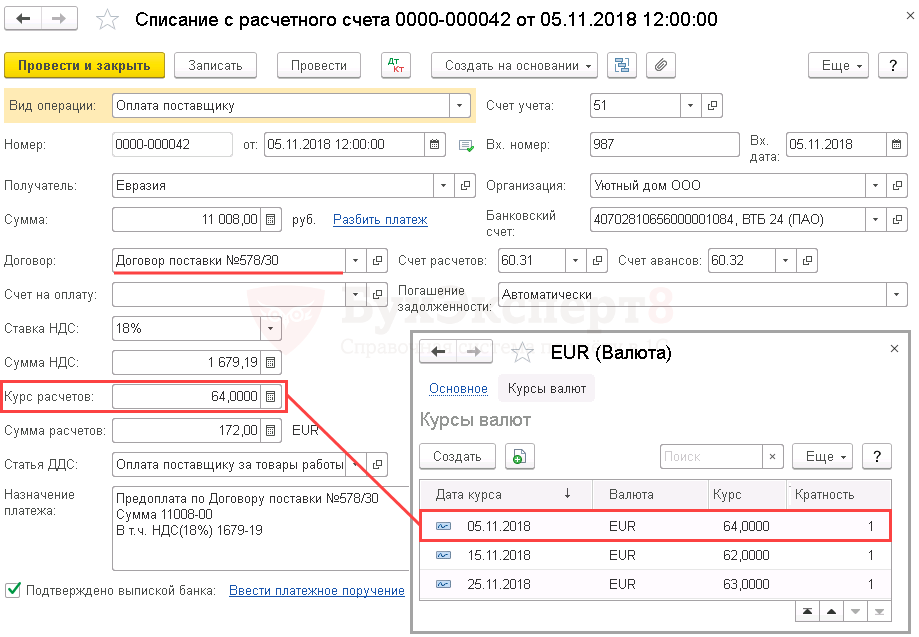Open calculator for Сумма field
Image resolution: width=919 pixels, height=637 pixels.
click(x=271, y=219)
